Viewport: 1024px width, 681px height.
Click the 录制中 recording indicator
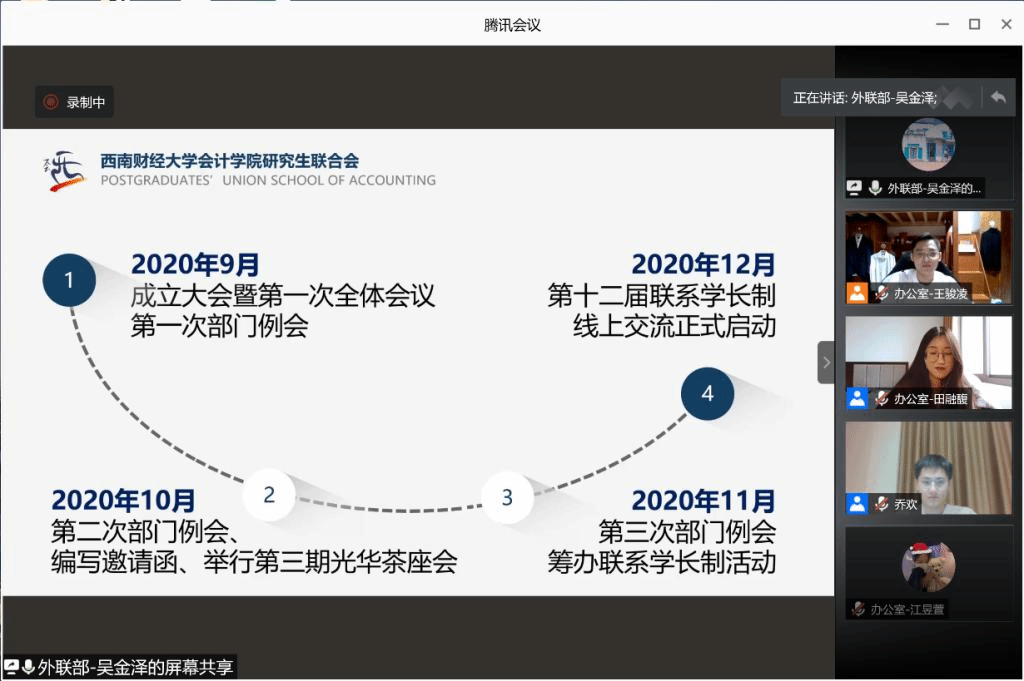point(74,102)
